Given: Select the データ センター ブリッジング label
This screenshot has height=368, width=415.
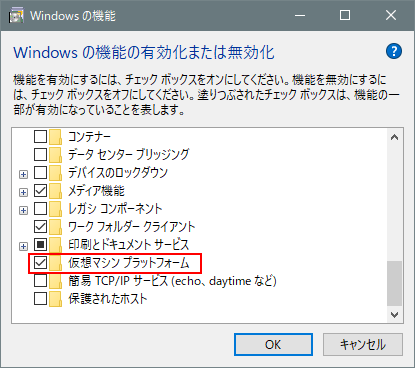Looking at the screenshot, I should (x=129, y=154).
